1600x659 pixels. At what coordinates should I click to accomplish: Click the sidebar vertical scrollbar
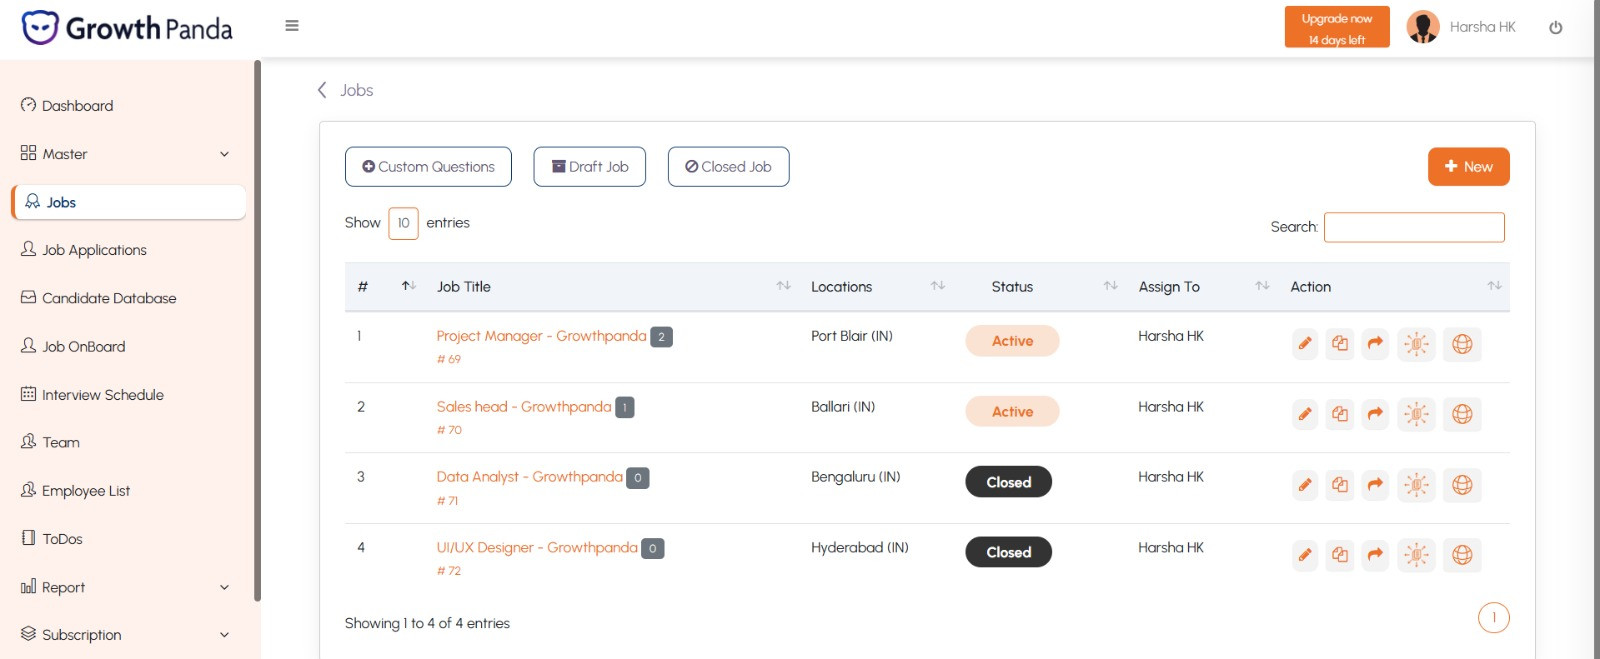point(258,330)
